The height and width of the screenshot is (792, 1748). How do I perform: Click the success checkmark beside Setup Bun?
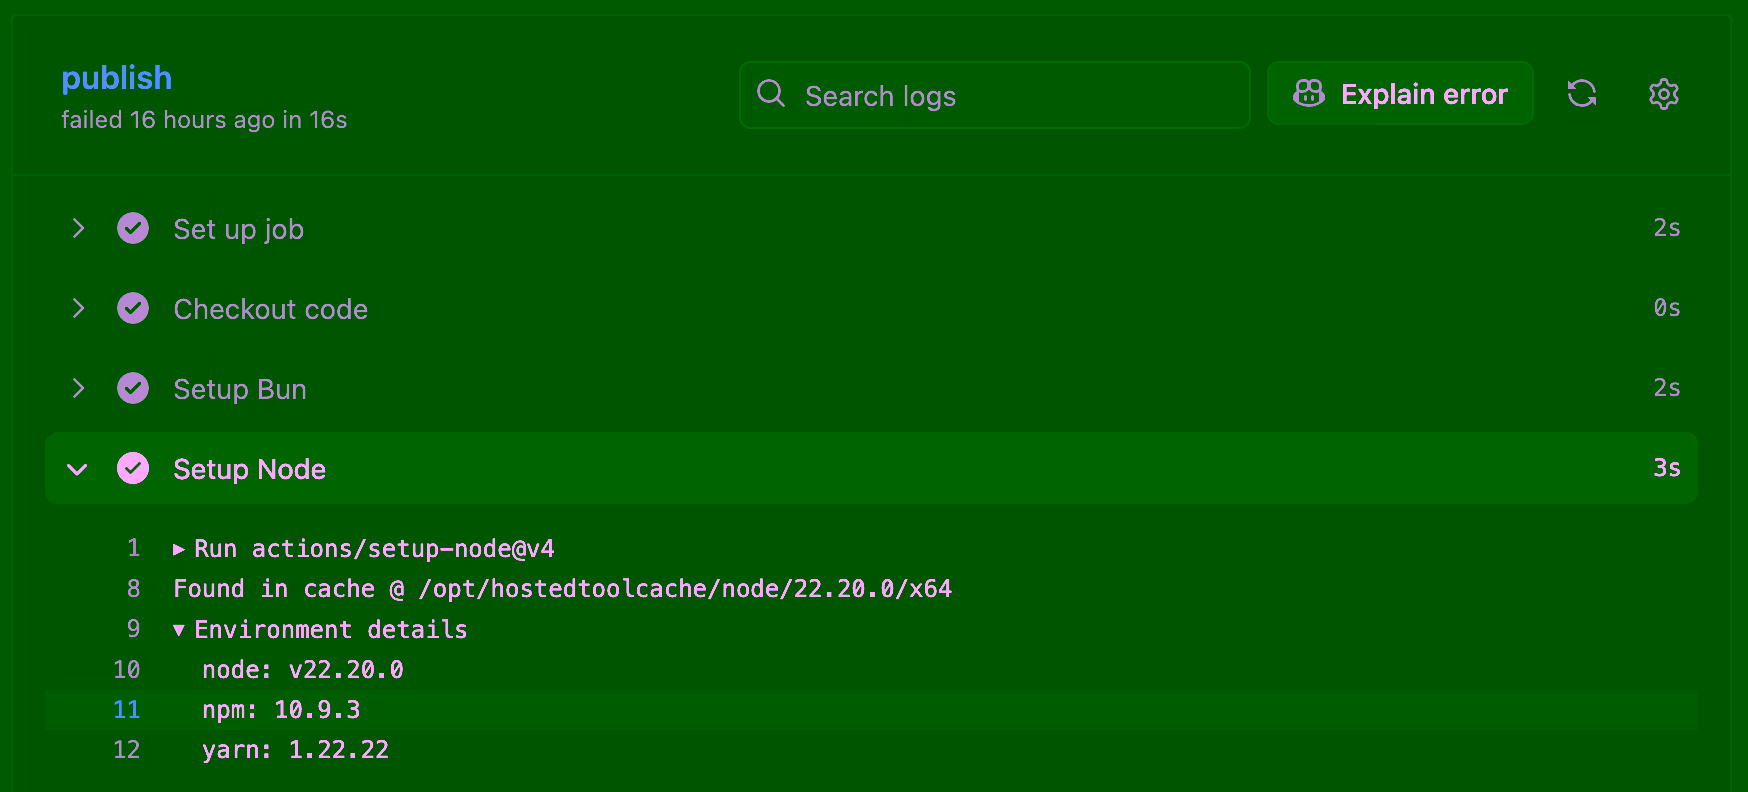133,388
